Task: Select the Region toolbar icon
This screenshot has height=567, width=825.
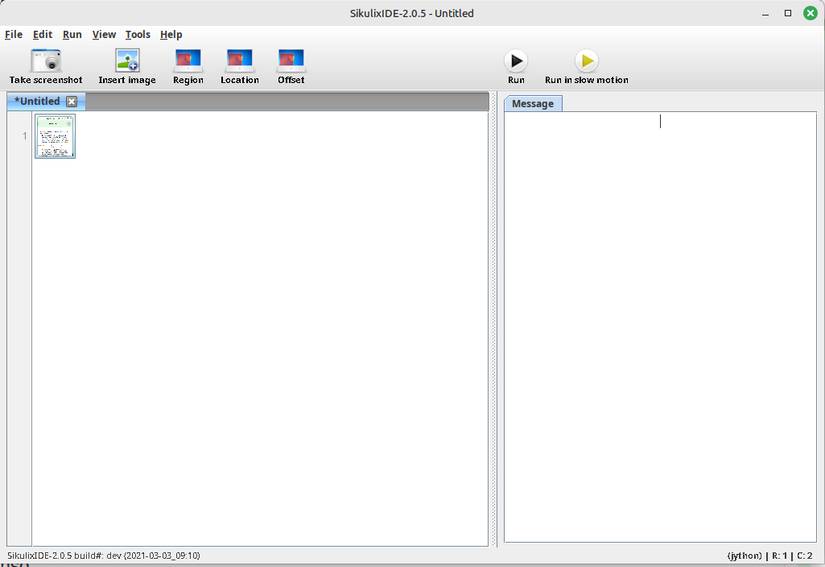Action: pyautogui.click(x=188, y=60)
